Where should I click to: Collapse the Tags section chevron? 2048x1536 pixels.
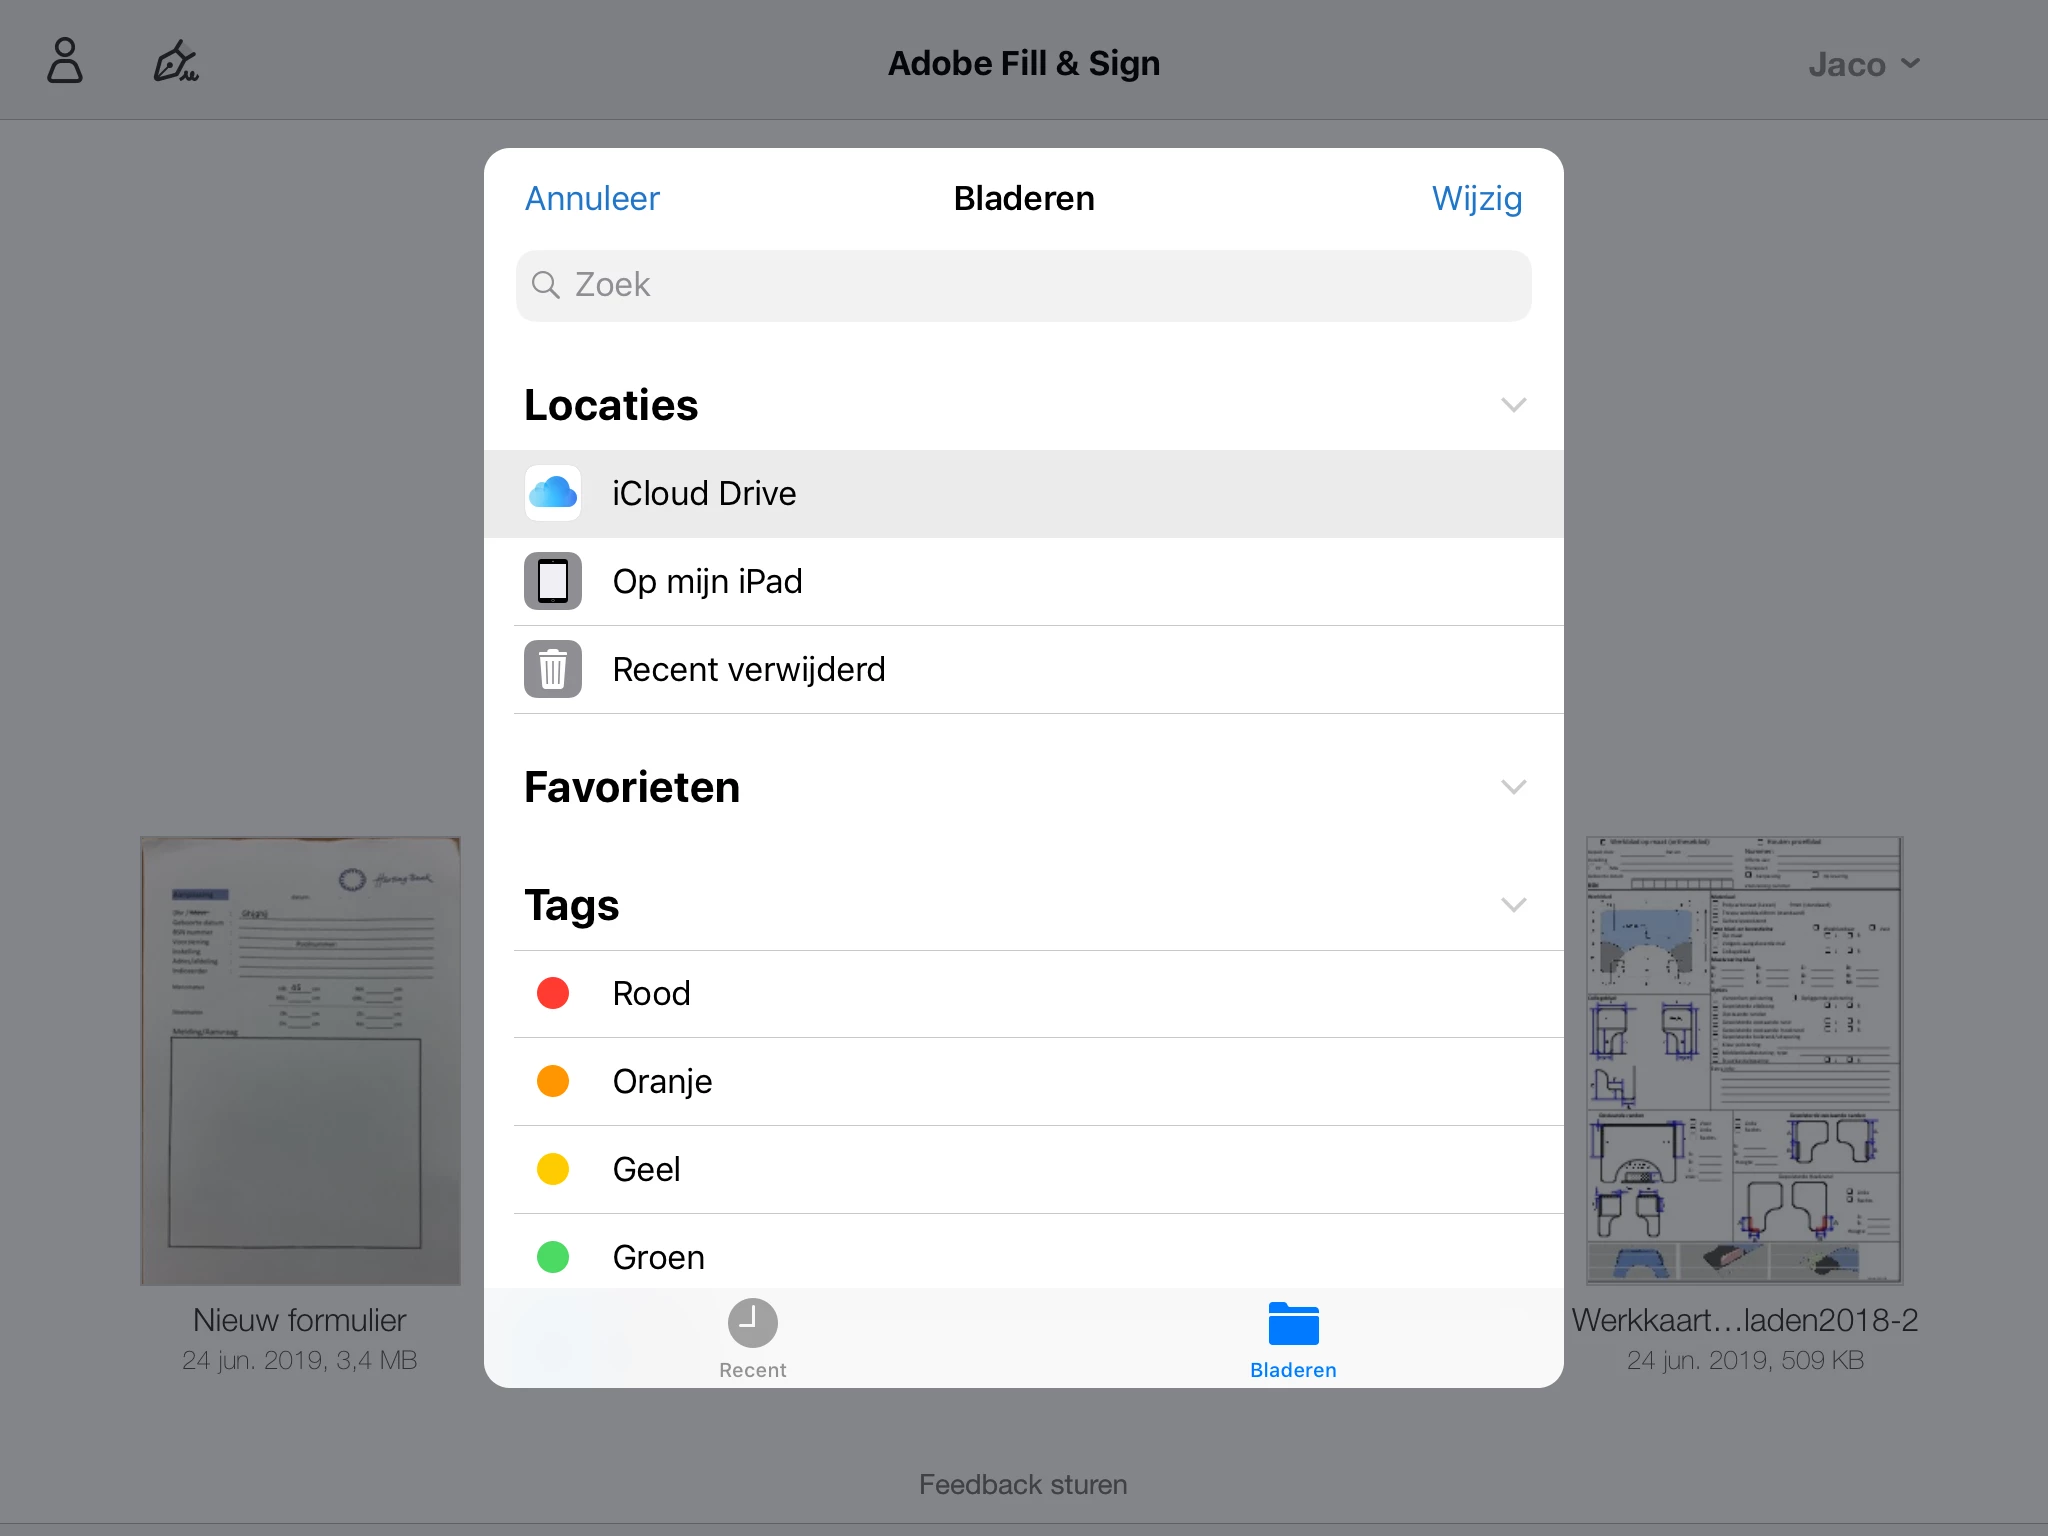tap(1513, 905)
